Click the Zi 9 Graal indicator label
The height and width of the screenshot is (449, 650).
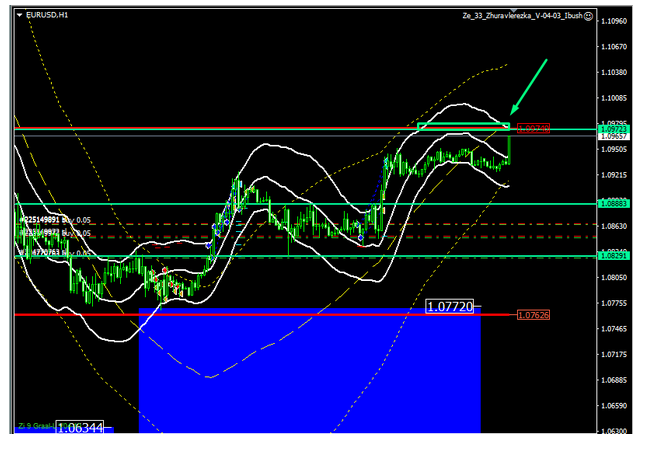point(34,427)
